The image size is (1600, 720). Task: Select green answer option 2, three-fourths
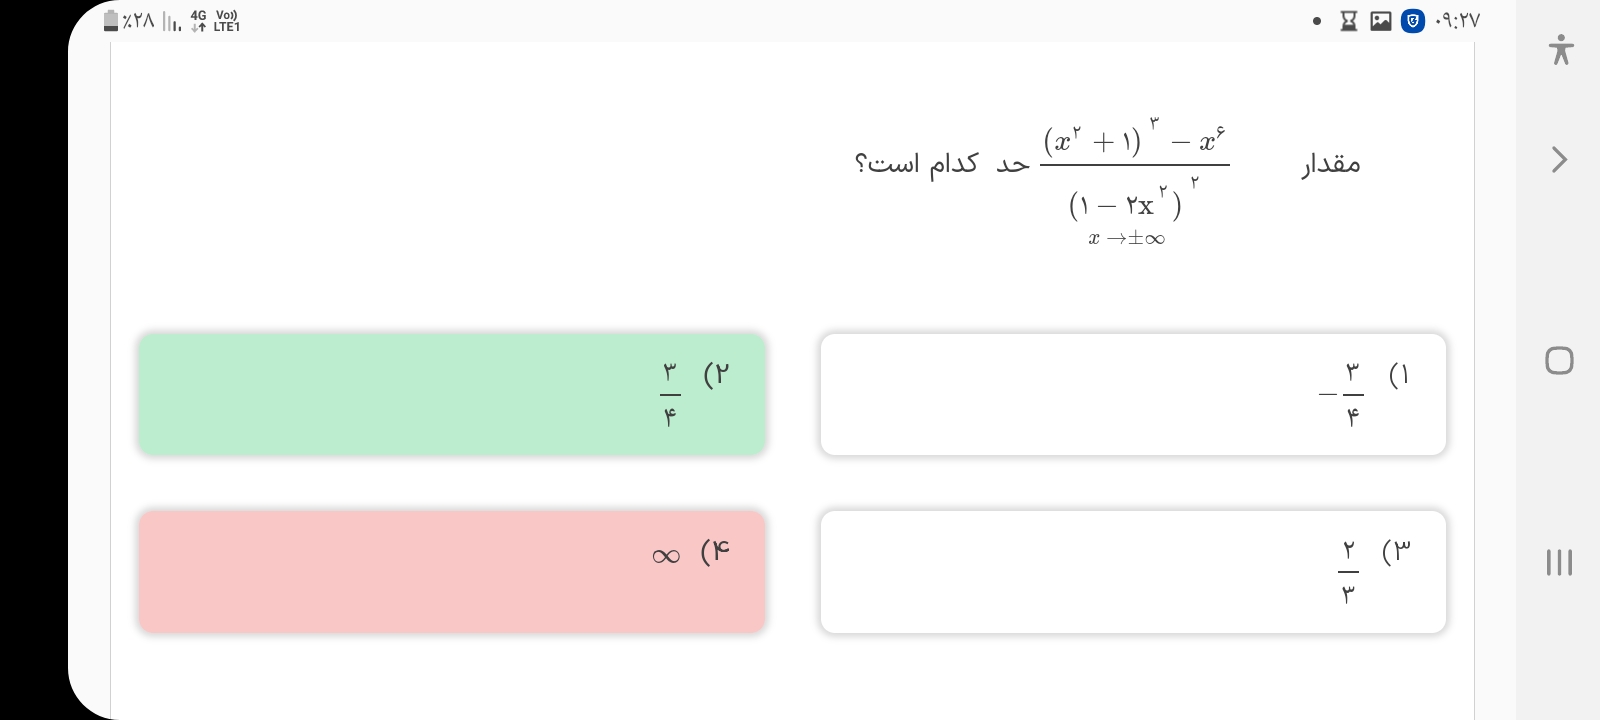(452, 394)
